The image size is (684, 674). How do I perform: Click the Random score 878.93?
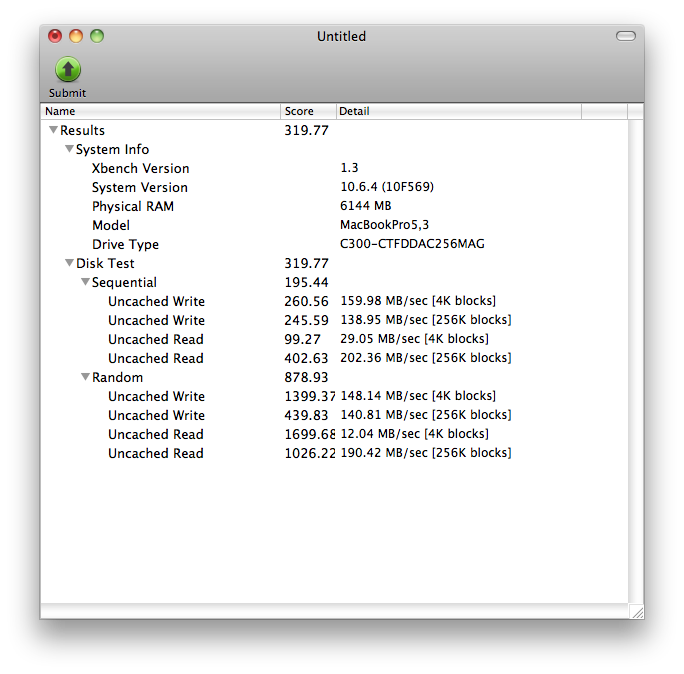[306, 377]
